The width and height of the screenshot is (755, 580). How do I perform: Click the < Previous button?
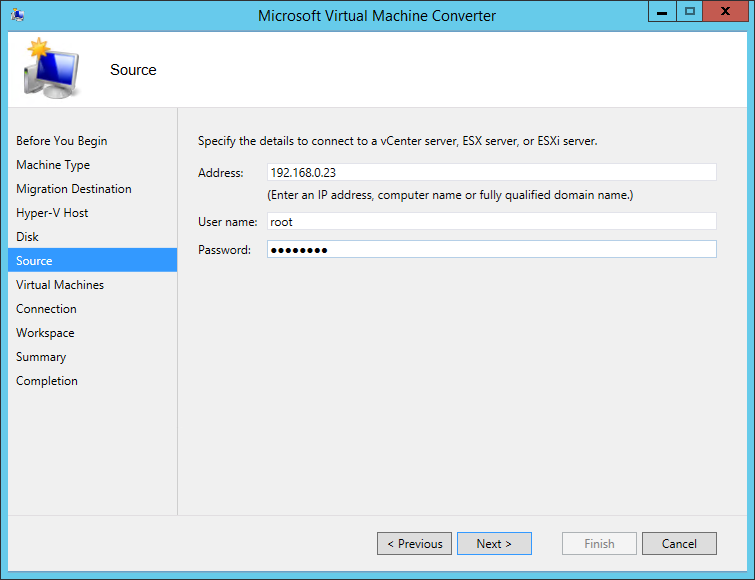click(414, 543)
